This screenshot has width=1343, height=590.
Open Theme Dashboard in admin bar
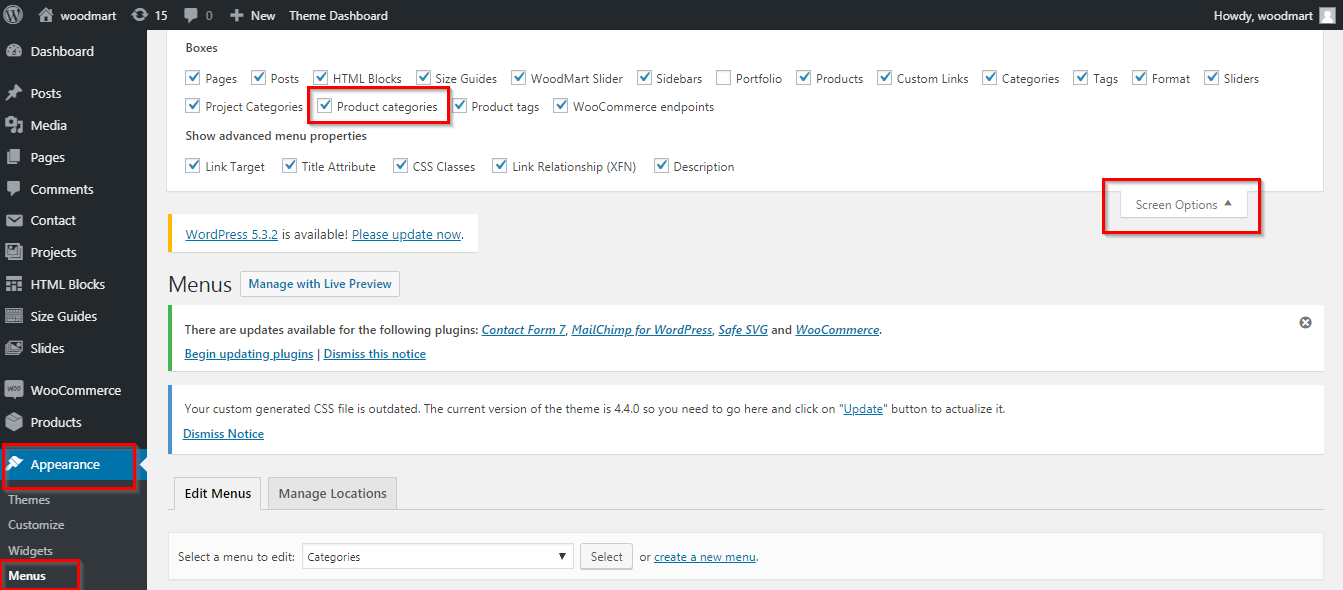(338, 15)
